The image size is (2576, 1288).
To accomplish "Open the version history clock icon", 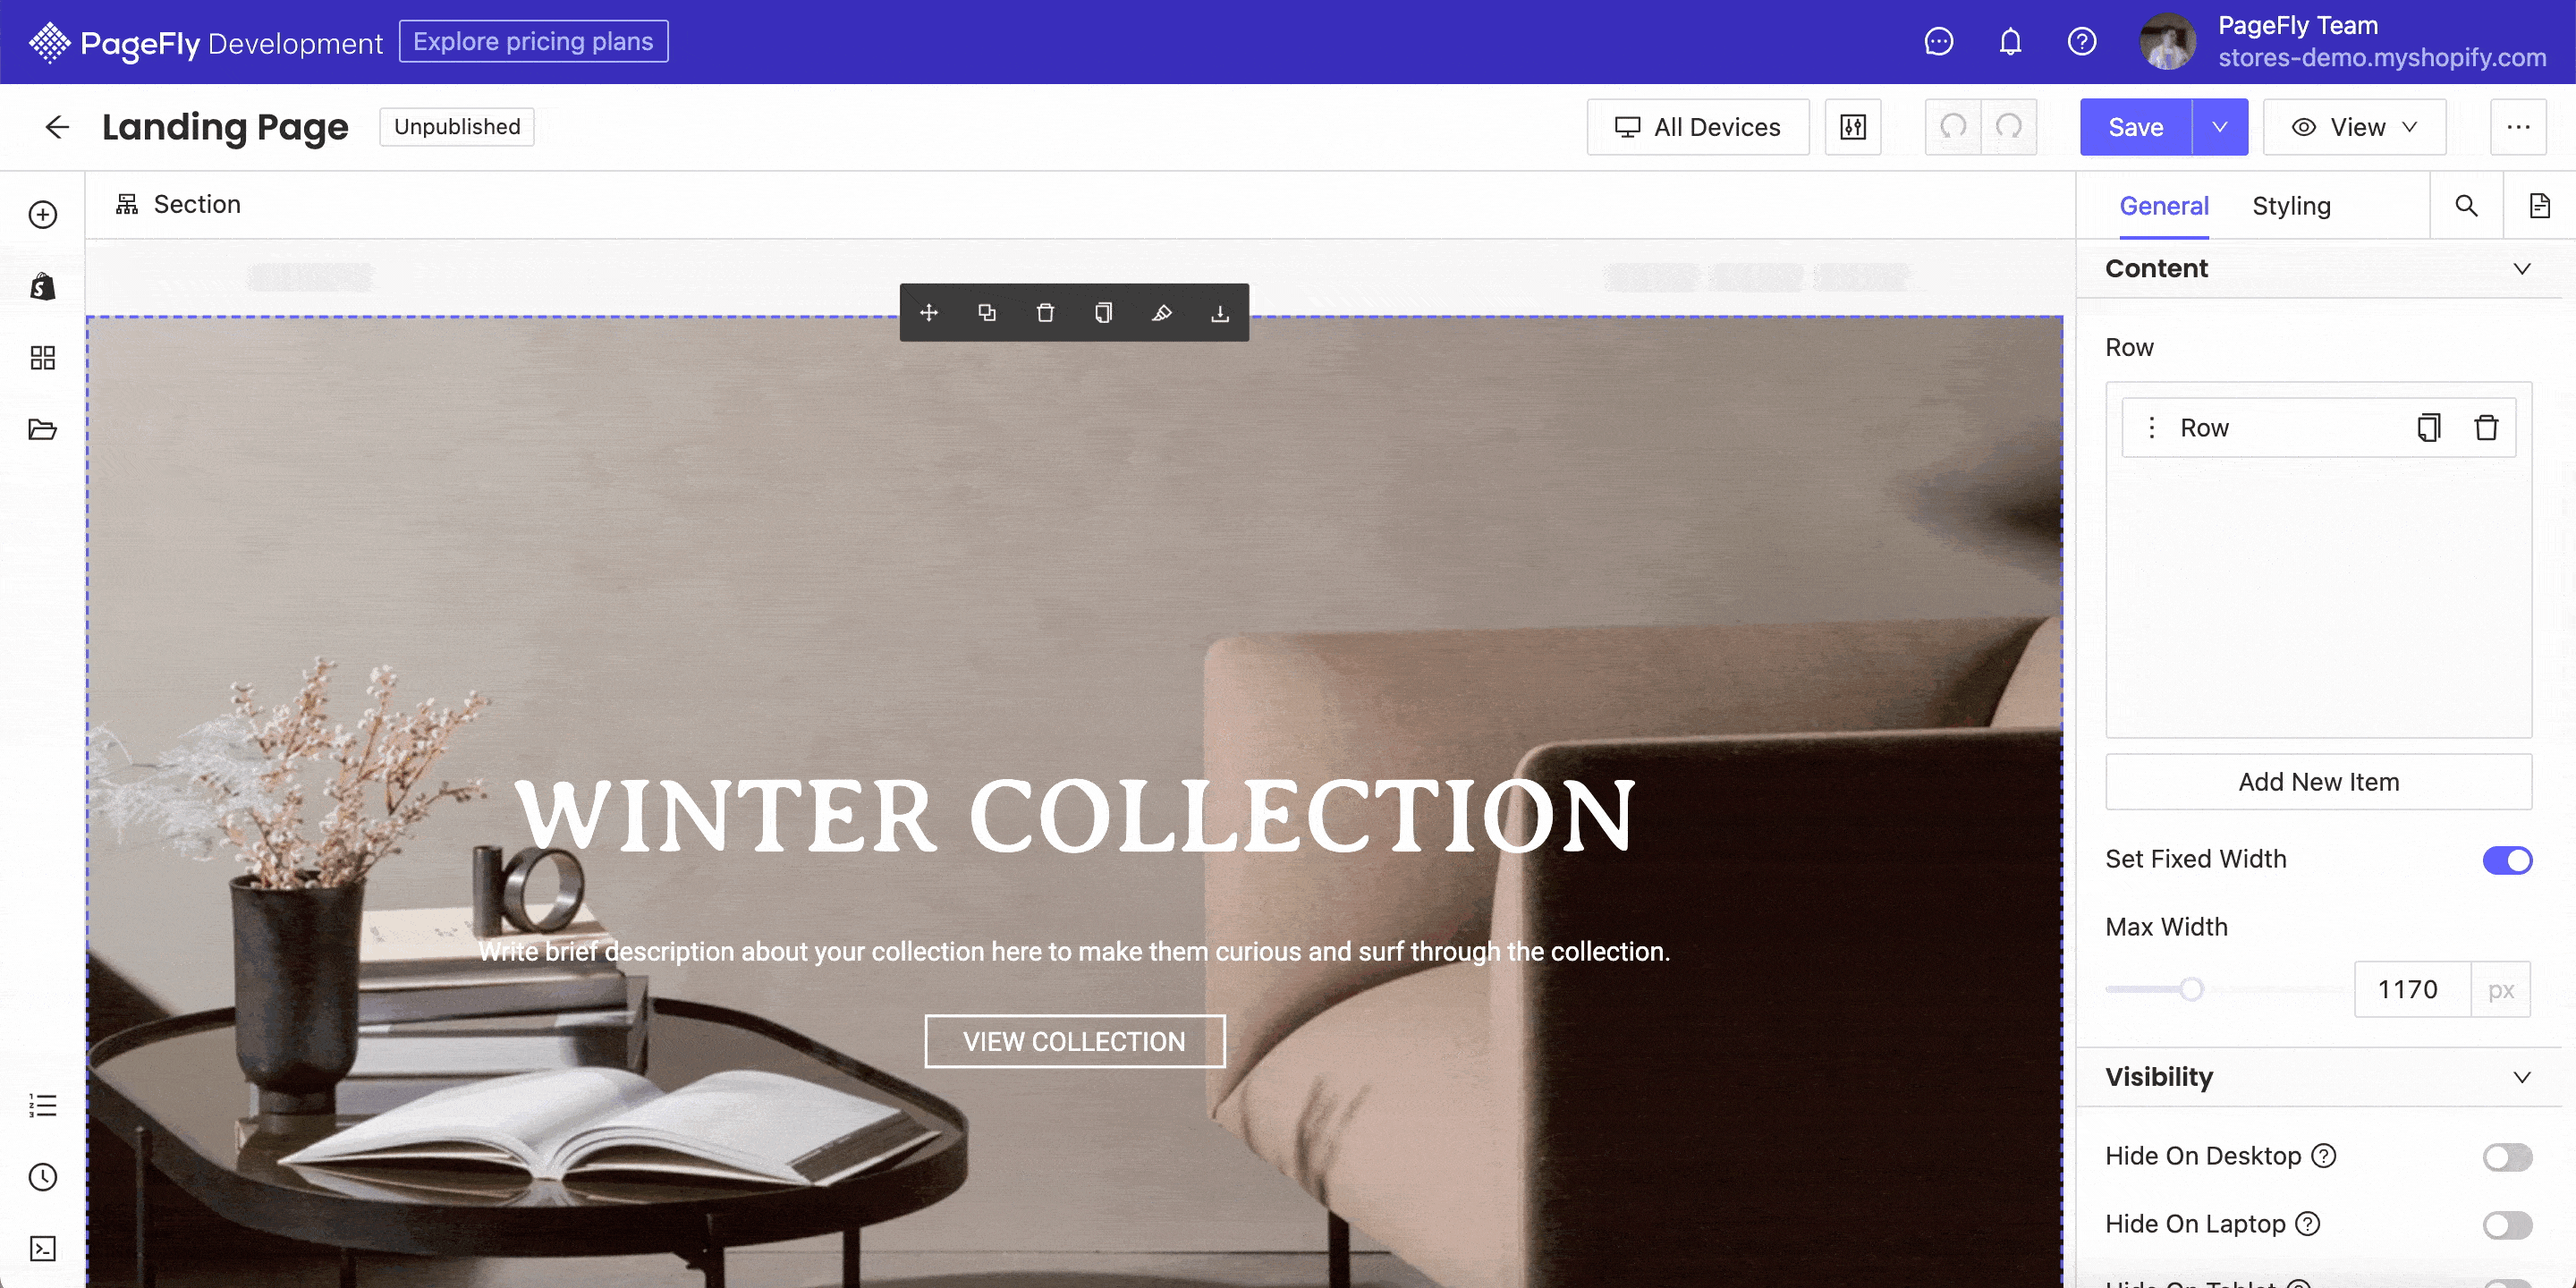I will coord(43,1177).
